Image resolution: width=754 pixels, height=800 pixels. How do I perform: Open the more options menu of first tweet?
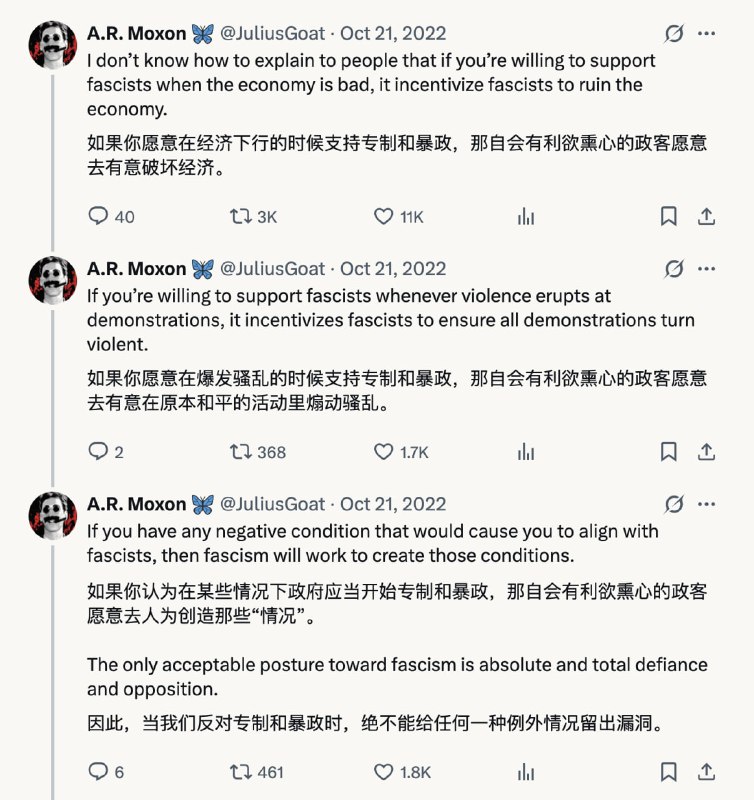click(707, 34)
